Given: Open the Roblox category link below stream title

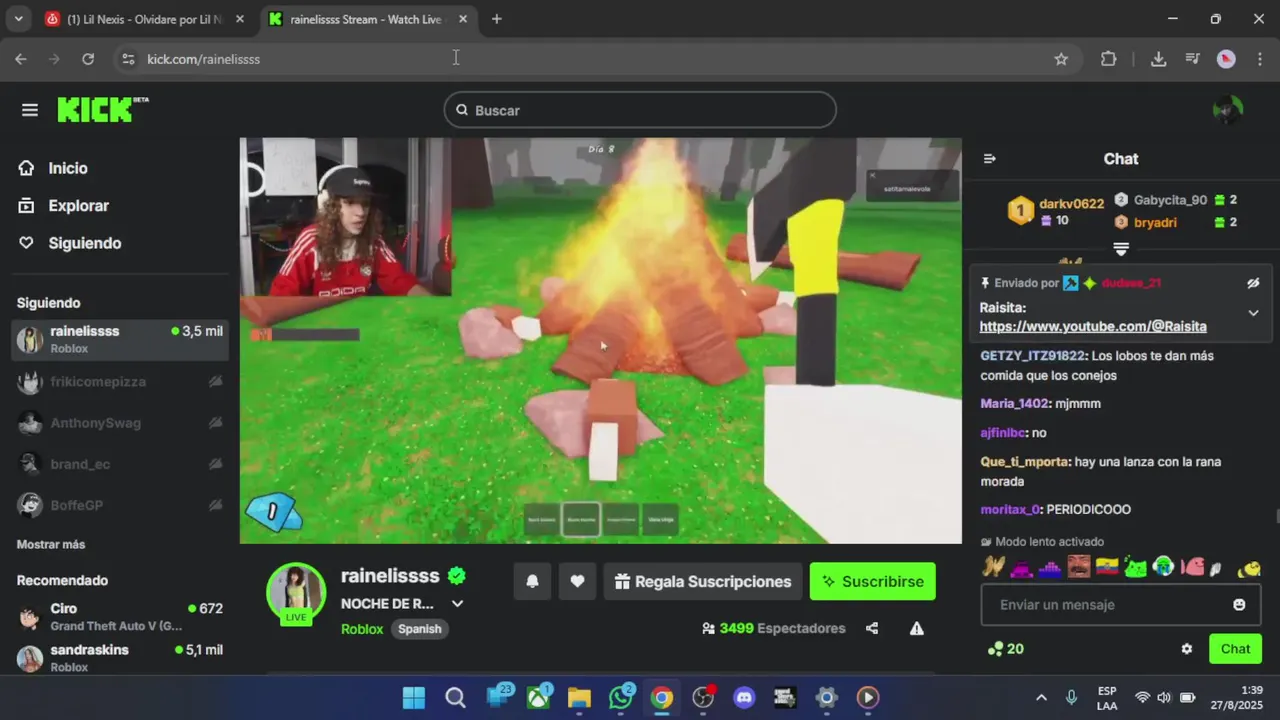Looking at the screenshot, I should pos(362,629).
